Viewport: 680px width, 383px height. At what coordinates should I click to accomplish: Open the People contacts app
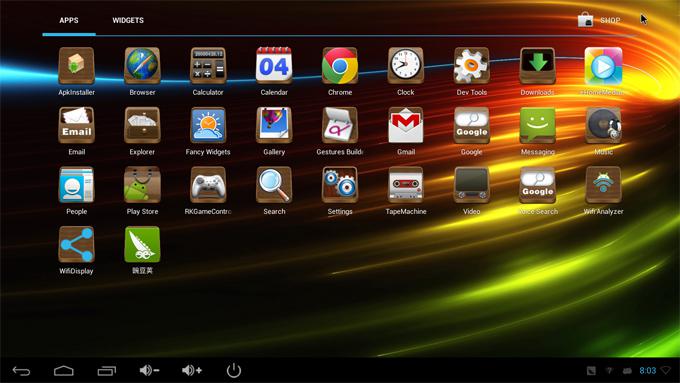(x=76, y=185)
